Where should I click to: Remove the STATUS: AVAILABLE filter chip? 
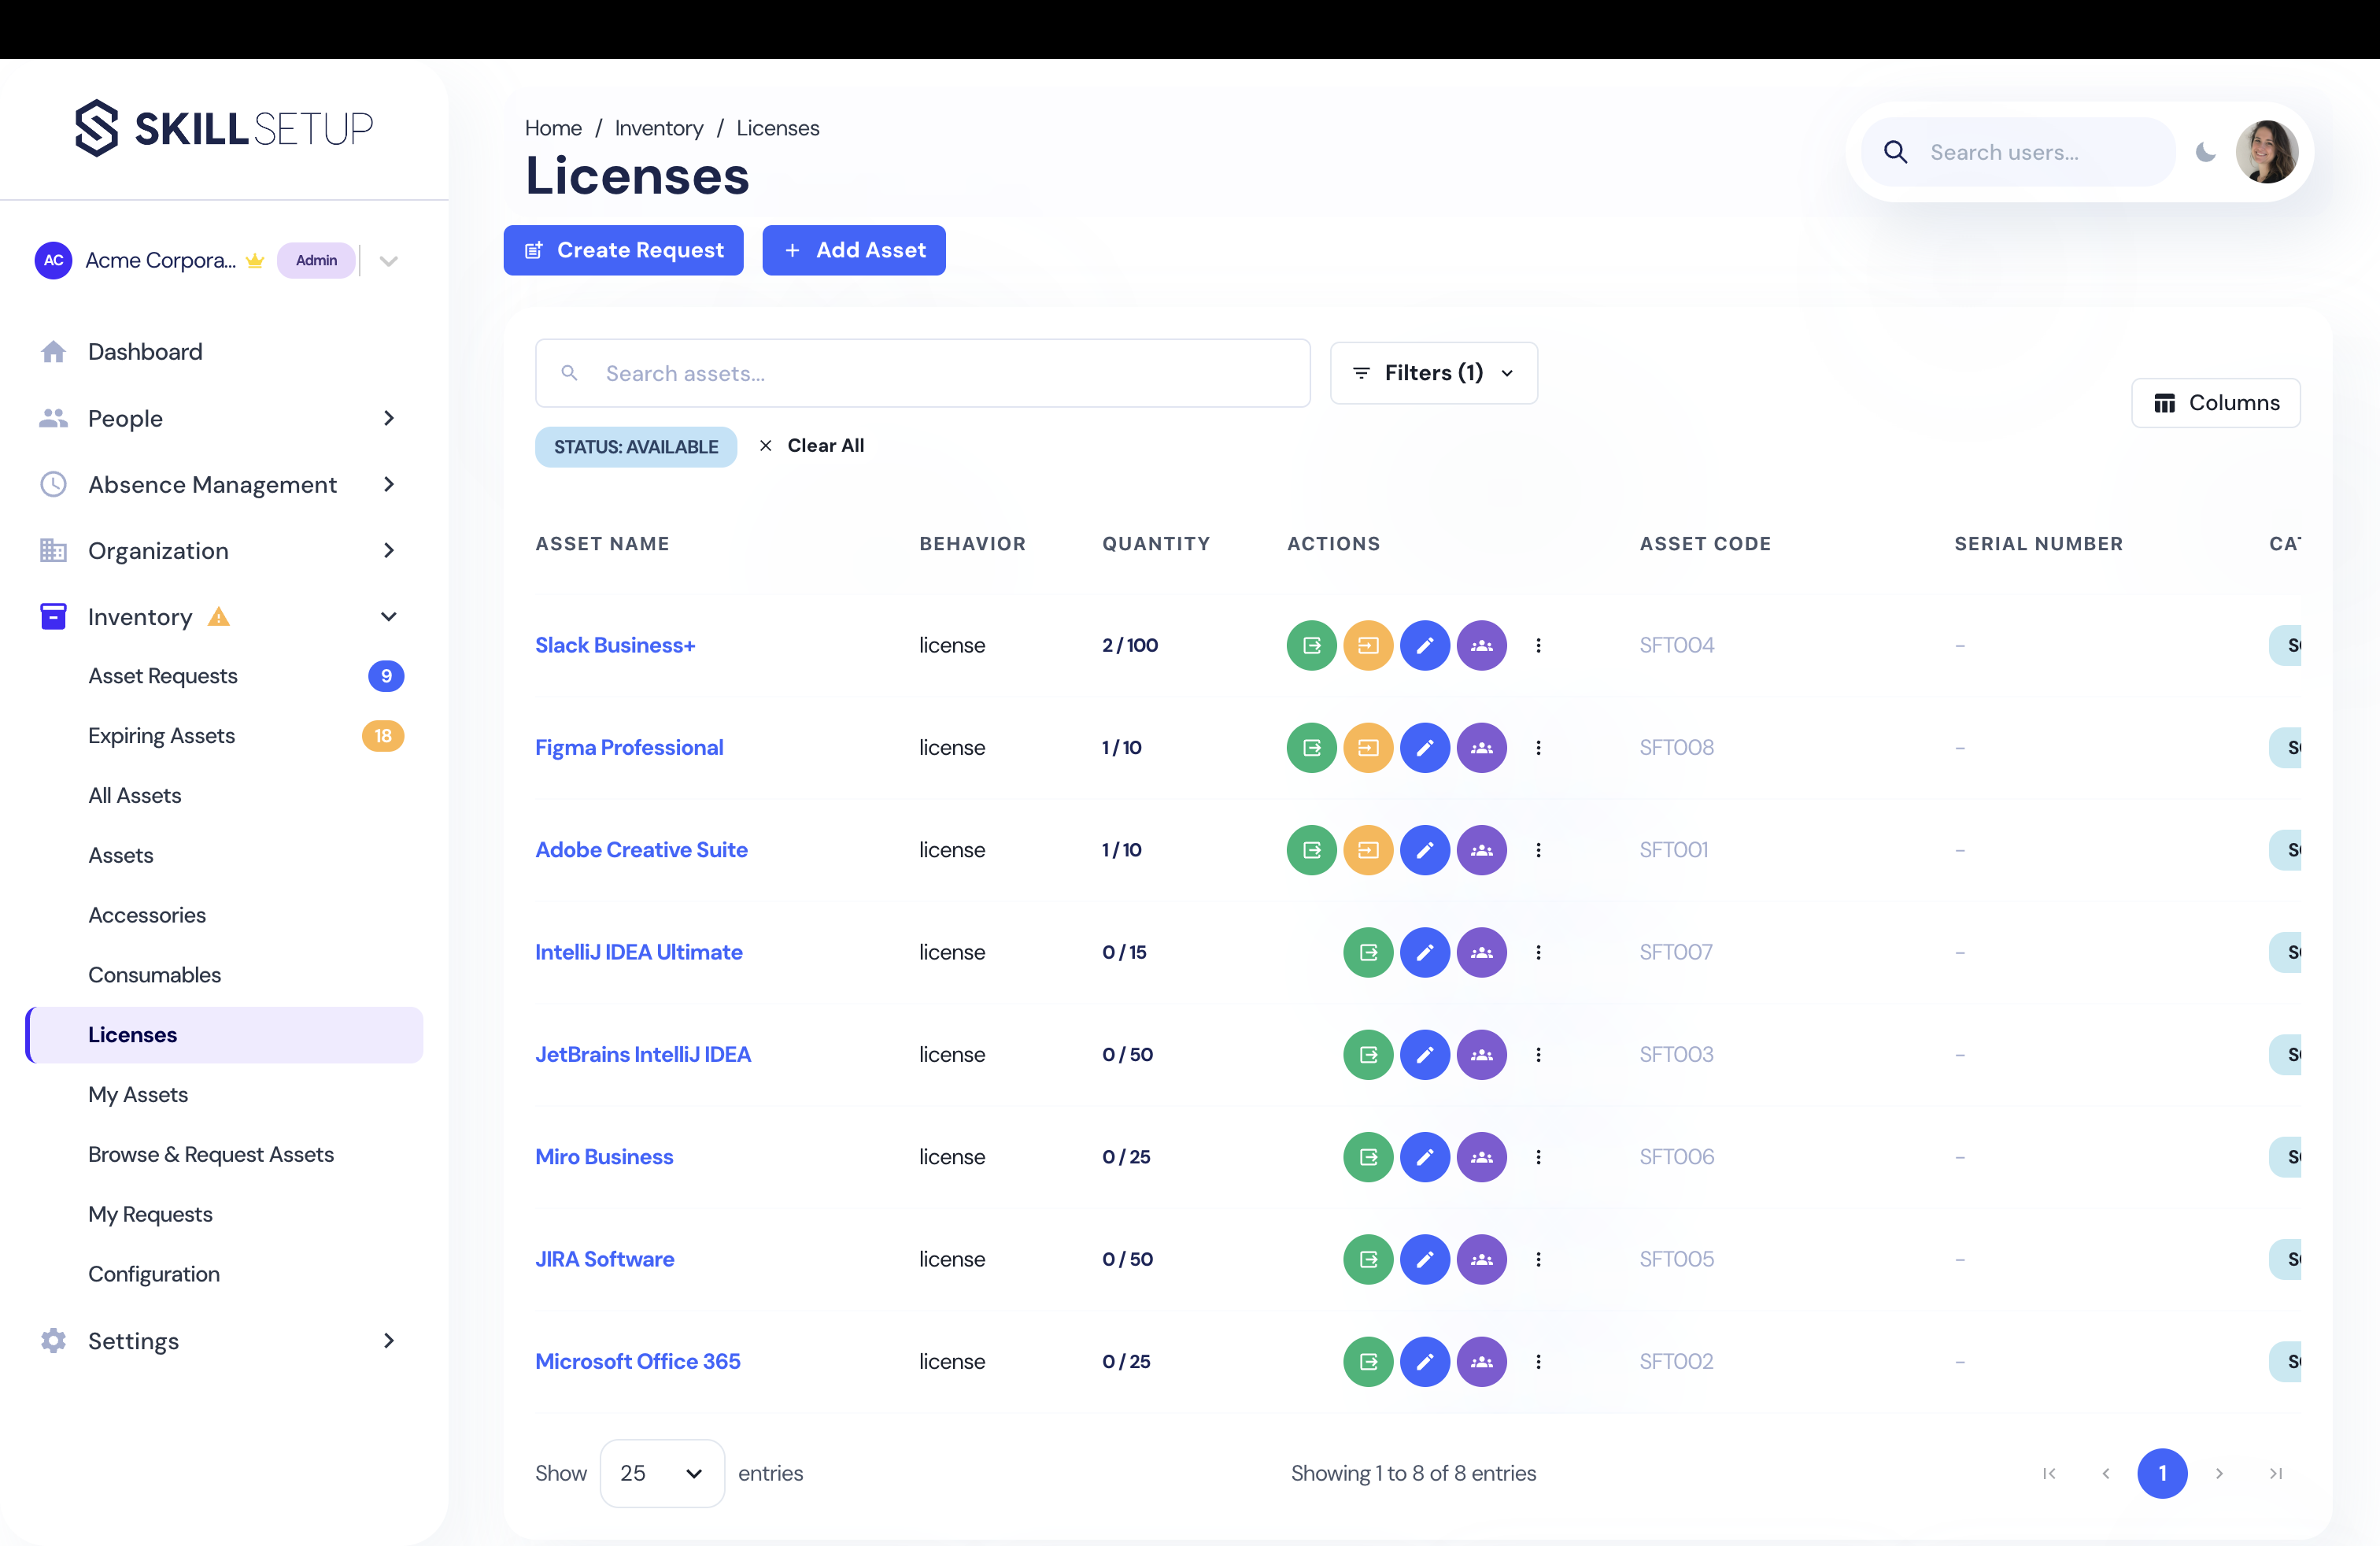636,447
